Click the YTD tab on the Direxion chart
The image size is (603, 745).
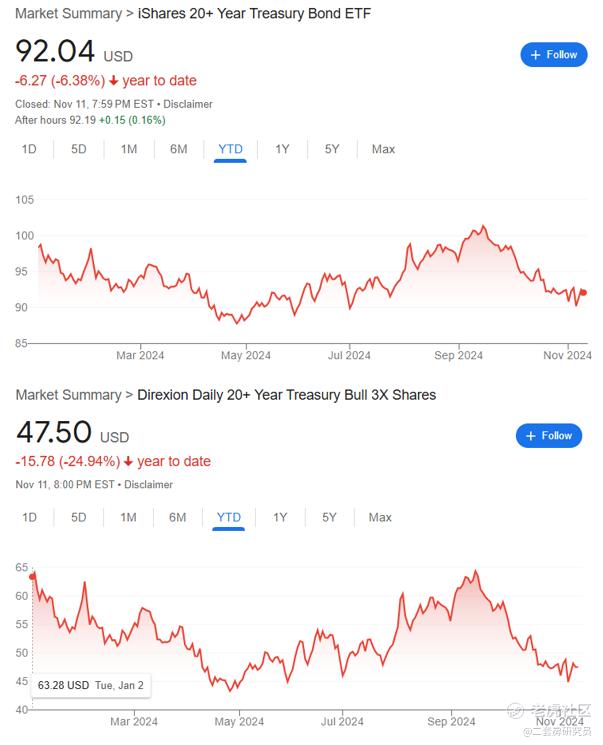tap(229, 517)
